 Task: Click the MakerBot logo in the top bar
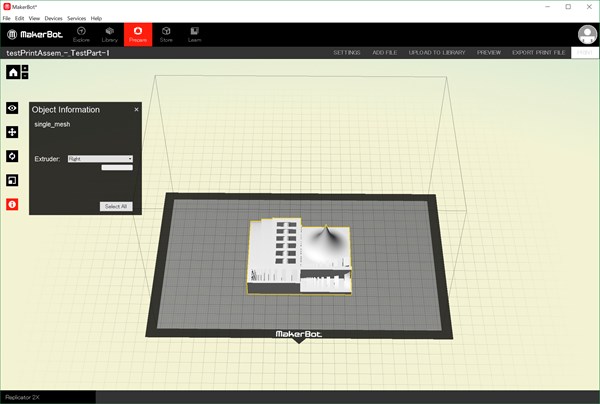[x=35, y=34]
